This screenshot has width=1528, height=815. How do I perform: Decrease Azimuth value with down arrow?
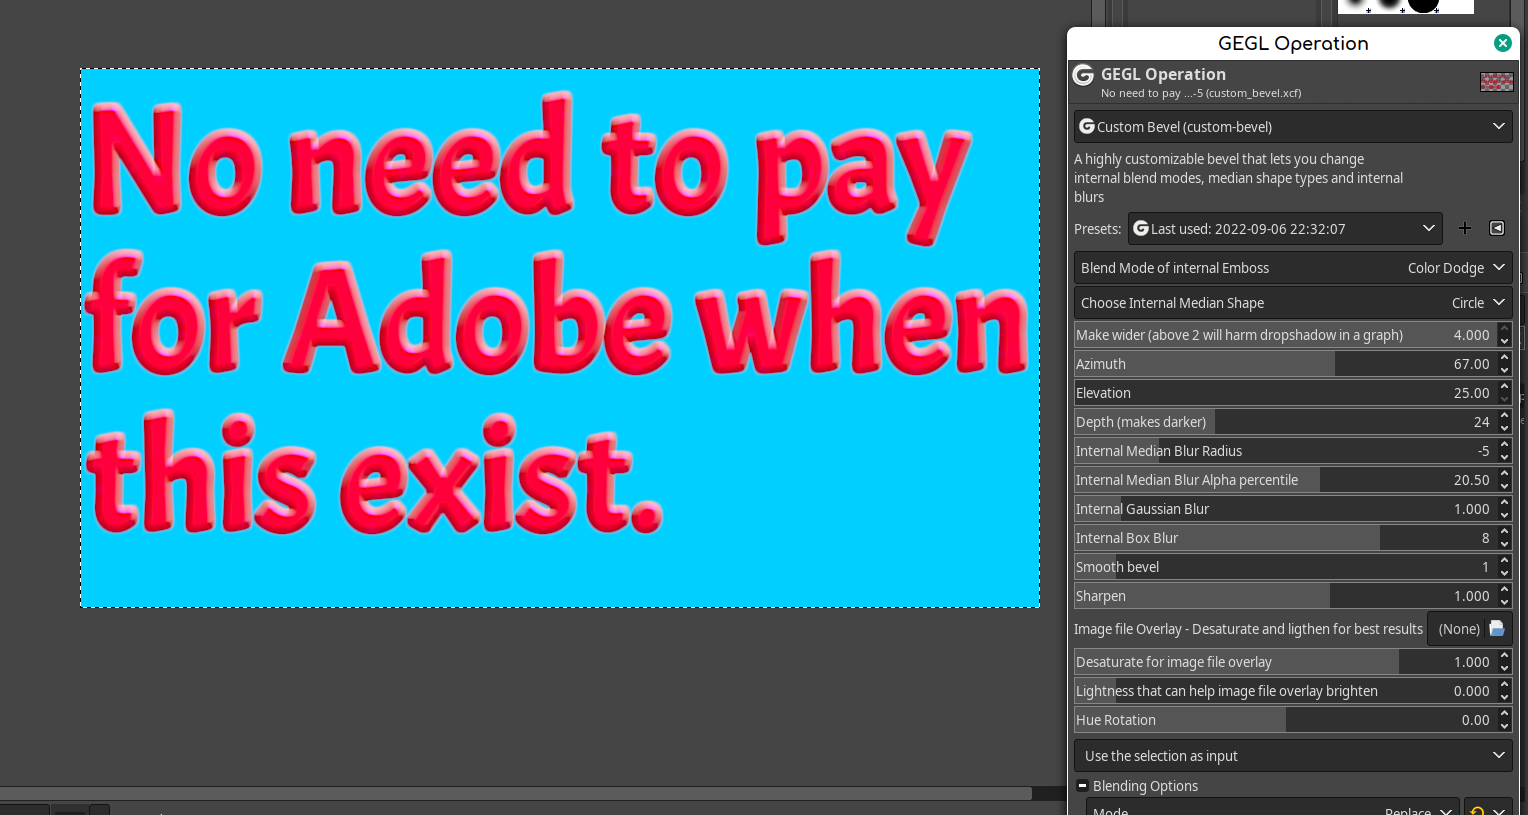coord(1504,371)
